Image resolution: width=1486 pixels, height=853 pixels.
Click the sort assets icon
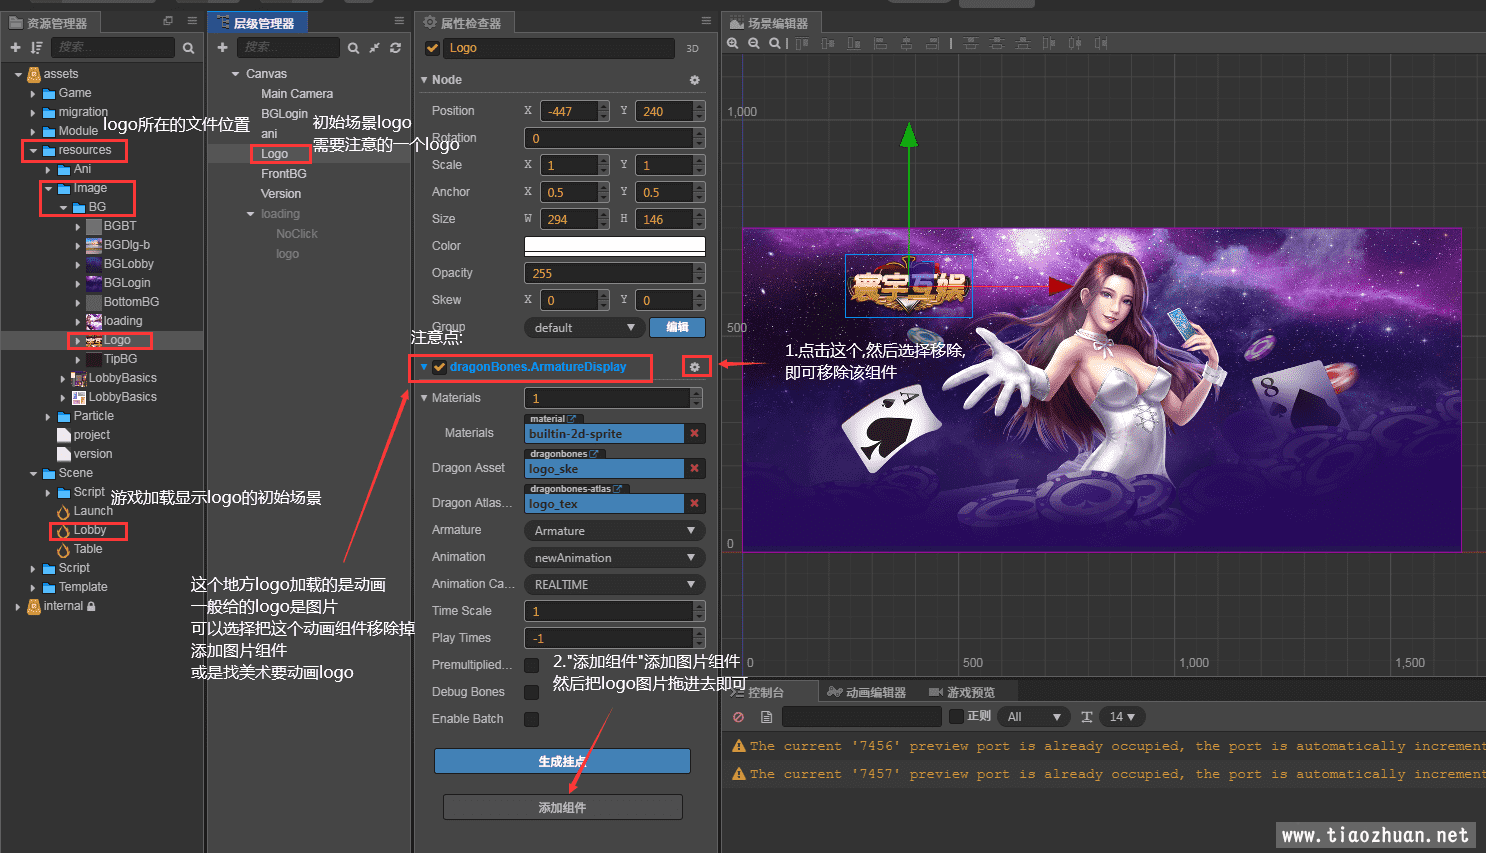pos(36,47)
